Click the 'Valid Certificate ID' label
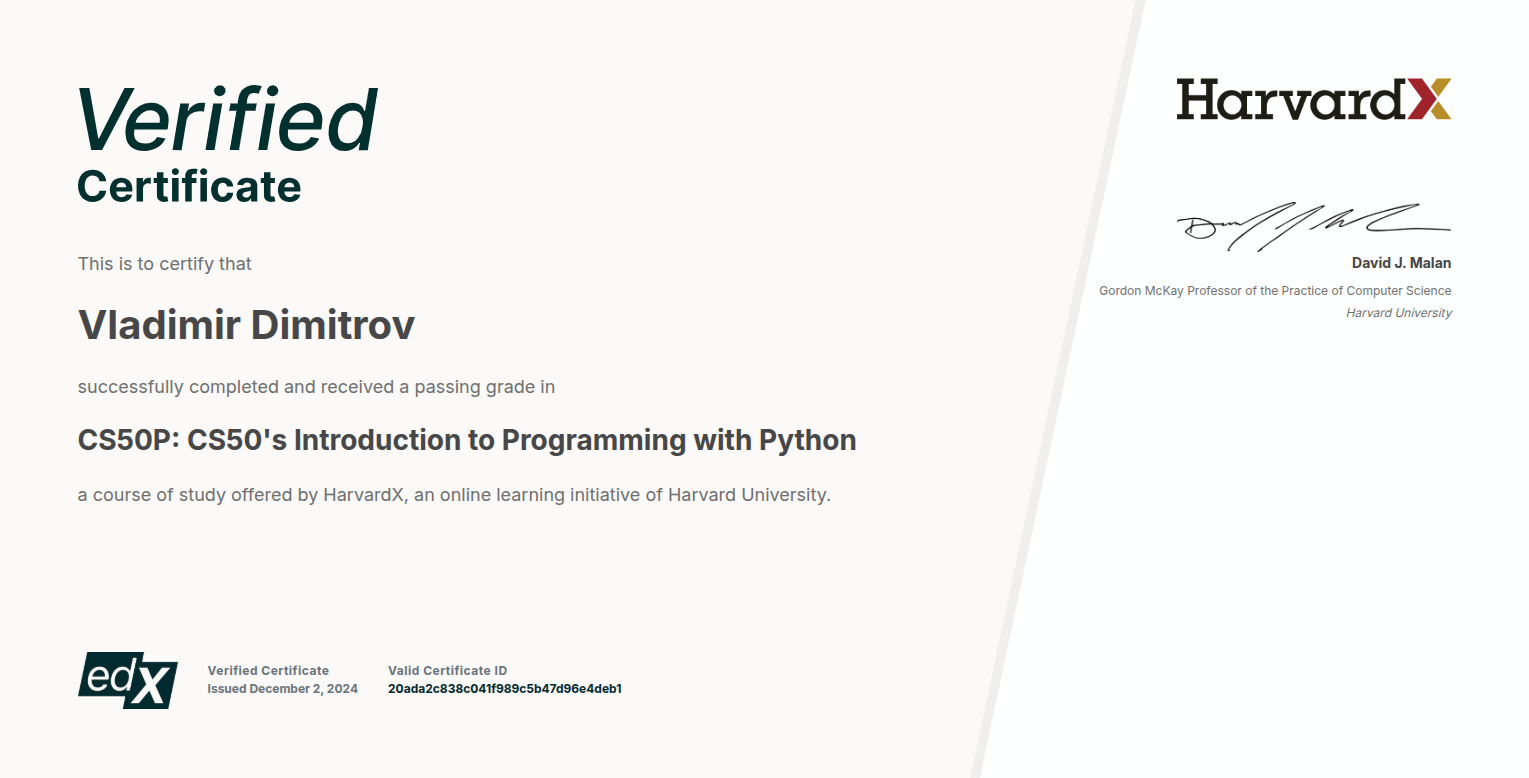This screenshot has width=1529, height=778. click(x=447, y=671)
